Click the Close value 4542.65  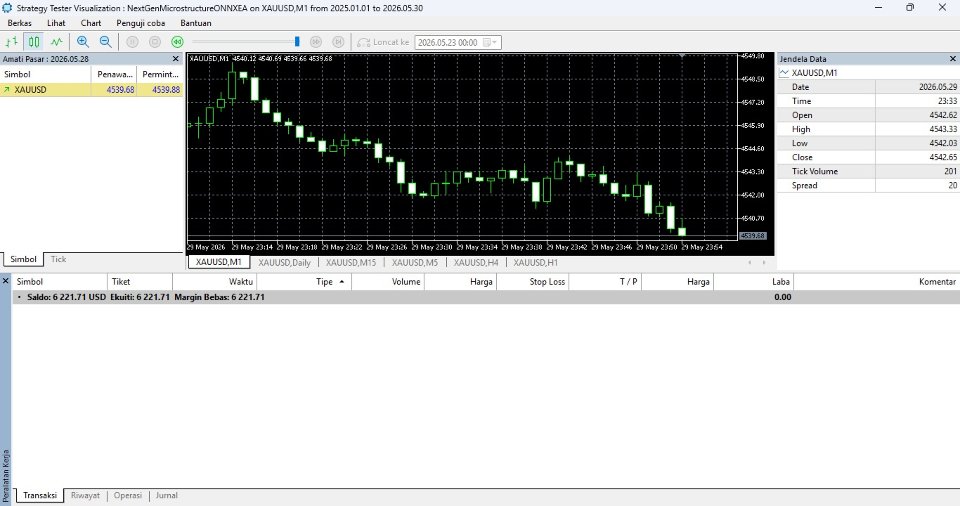943,157
